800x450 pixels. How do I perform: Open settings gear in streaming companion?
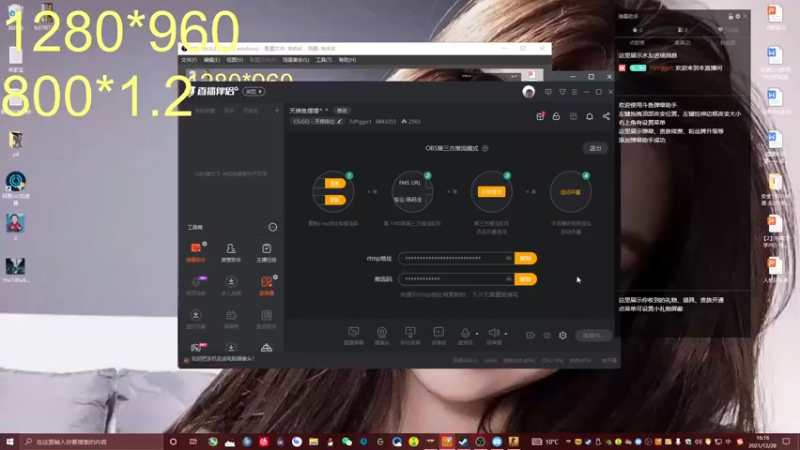coord(563,335)
